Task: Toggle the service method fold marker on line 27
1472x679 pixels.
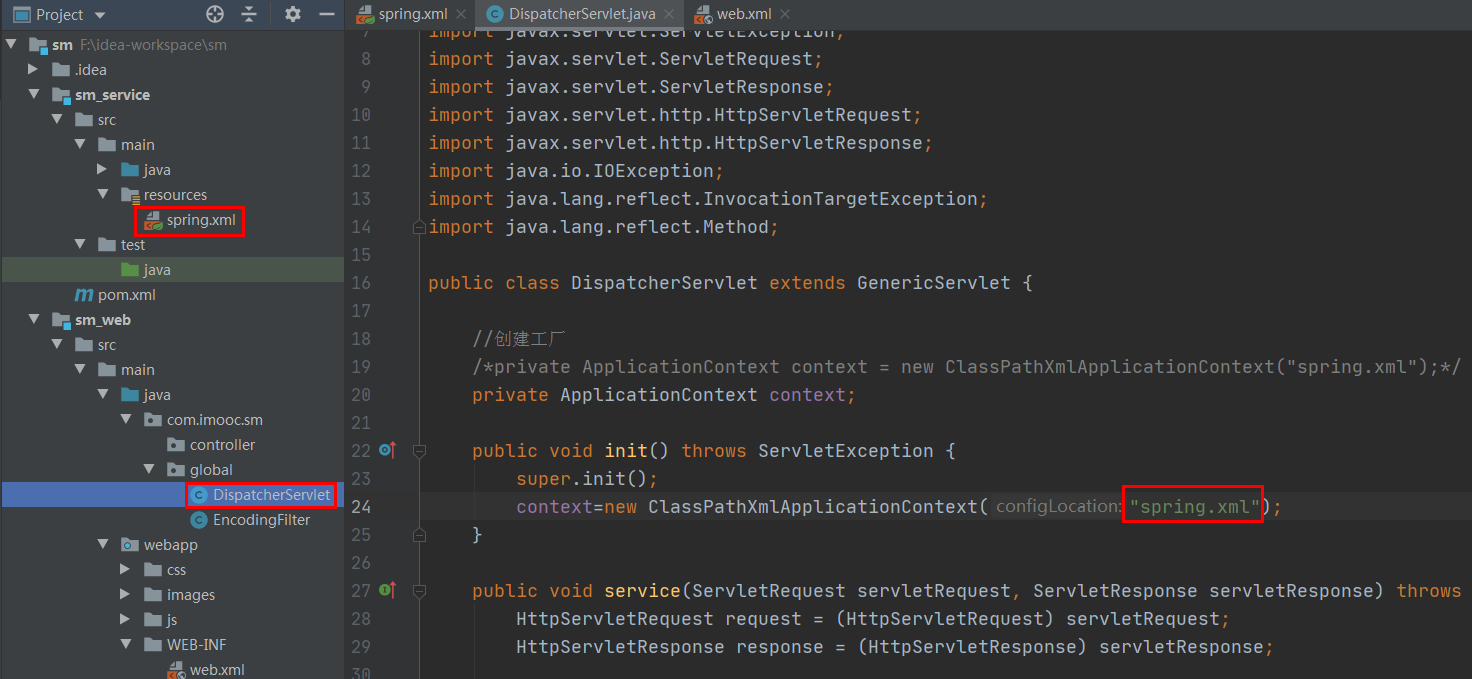Action: coord(420,591)
